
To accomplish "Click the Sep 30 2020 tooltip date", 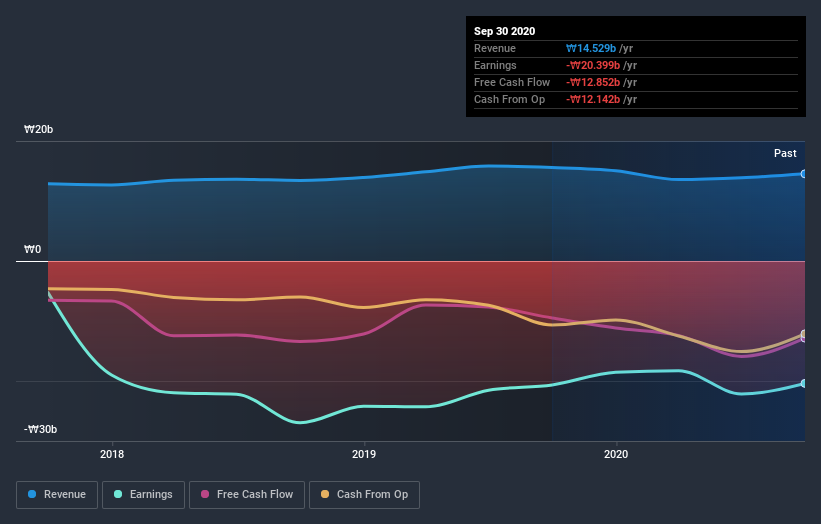I will point(504,31).
